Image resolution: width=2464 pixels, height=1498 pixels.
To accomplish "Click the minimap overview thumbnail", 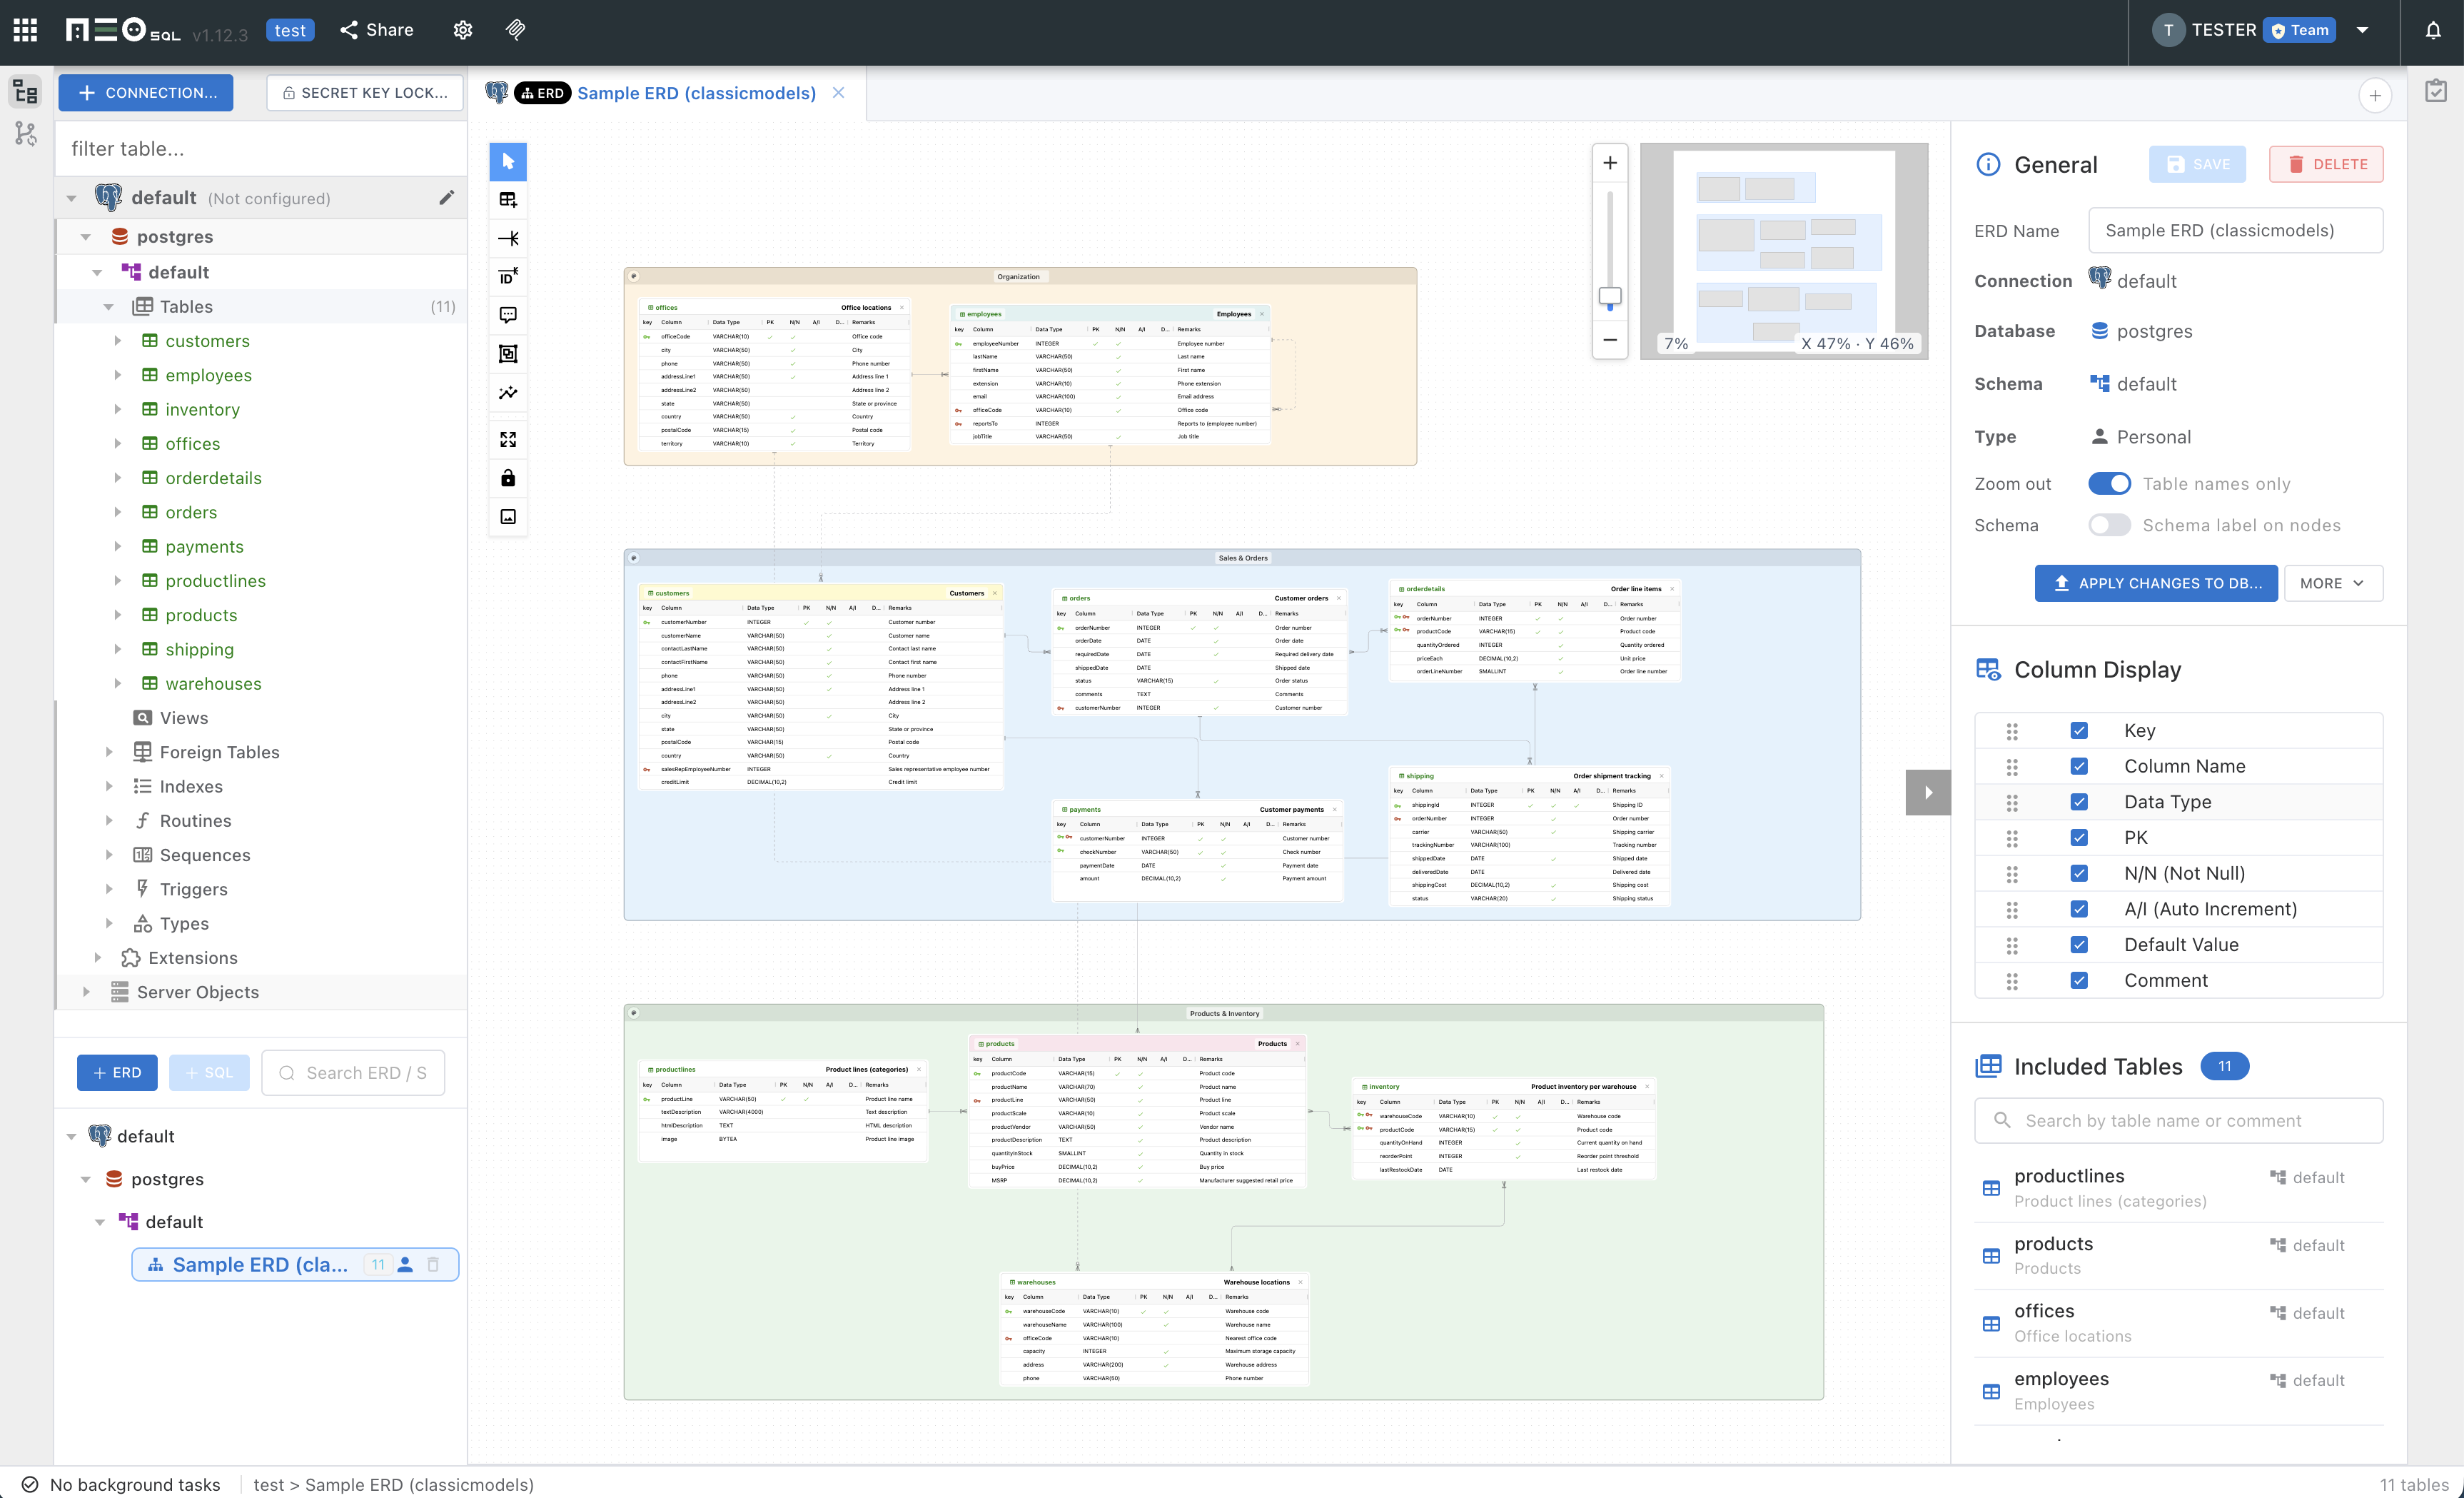I will coord(1784,250).
